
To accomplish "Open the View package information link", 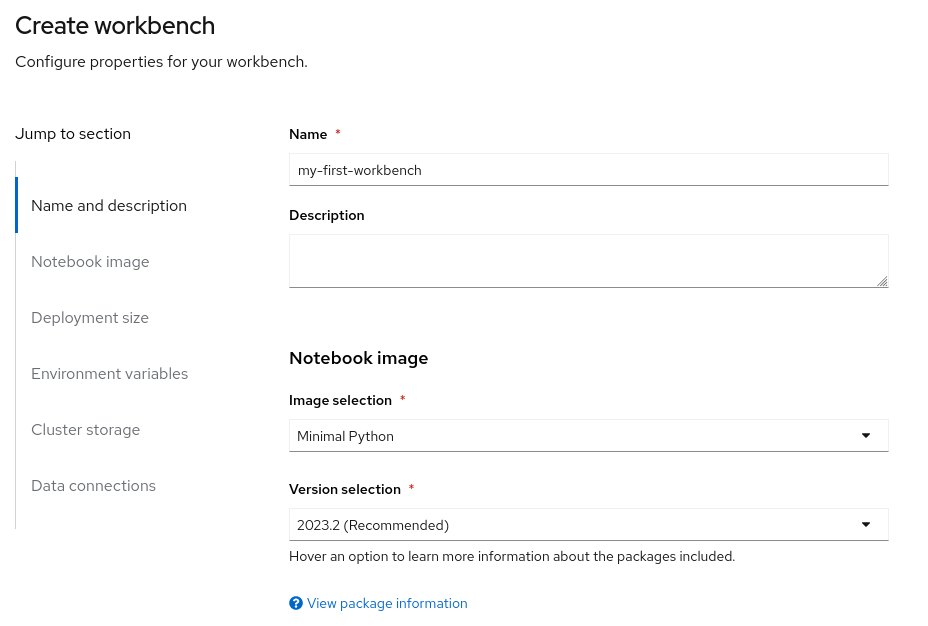I will (387, 603).
